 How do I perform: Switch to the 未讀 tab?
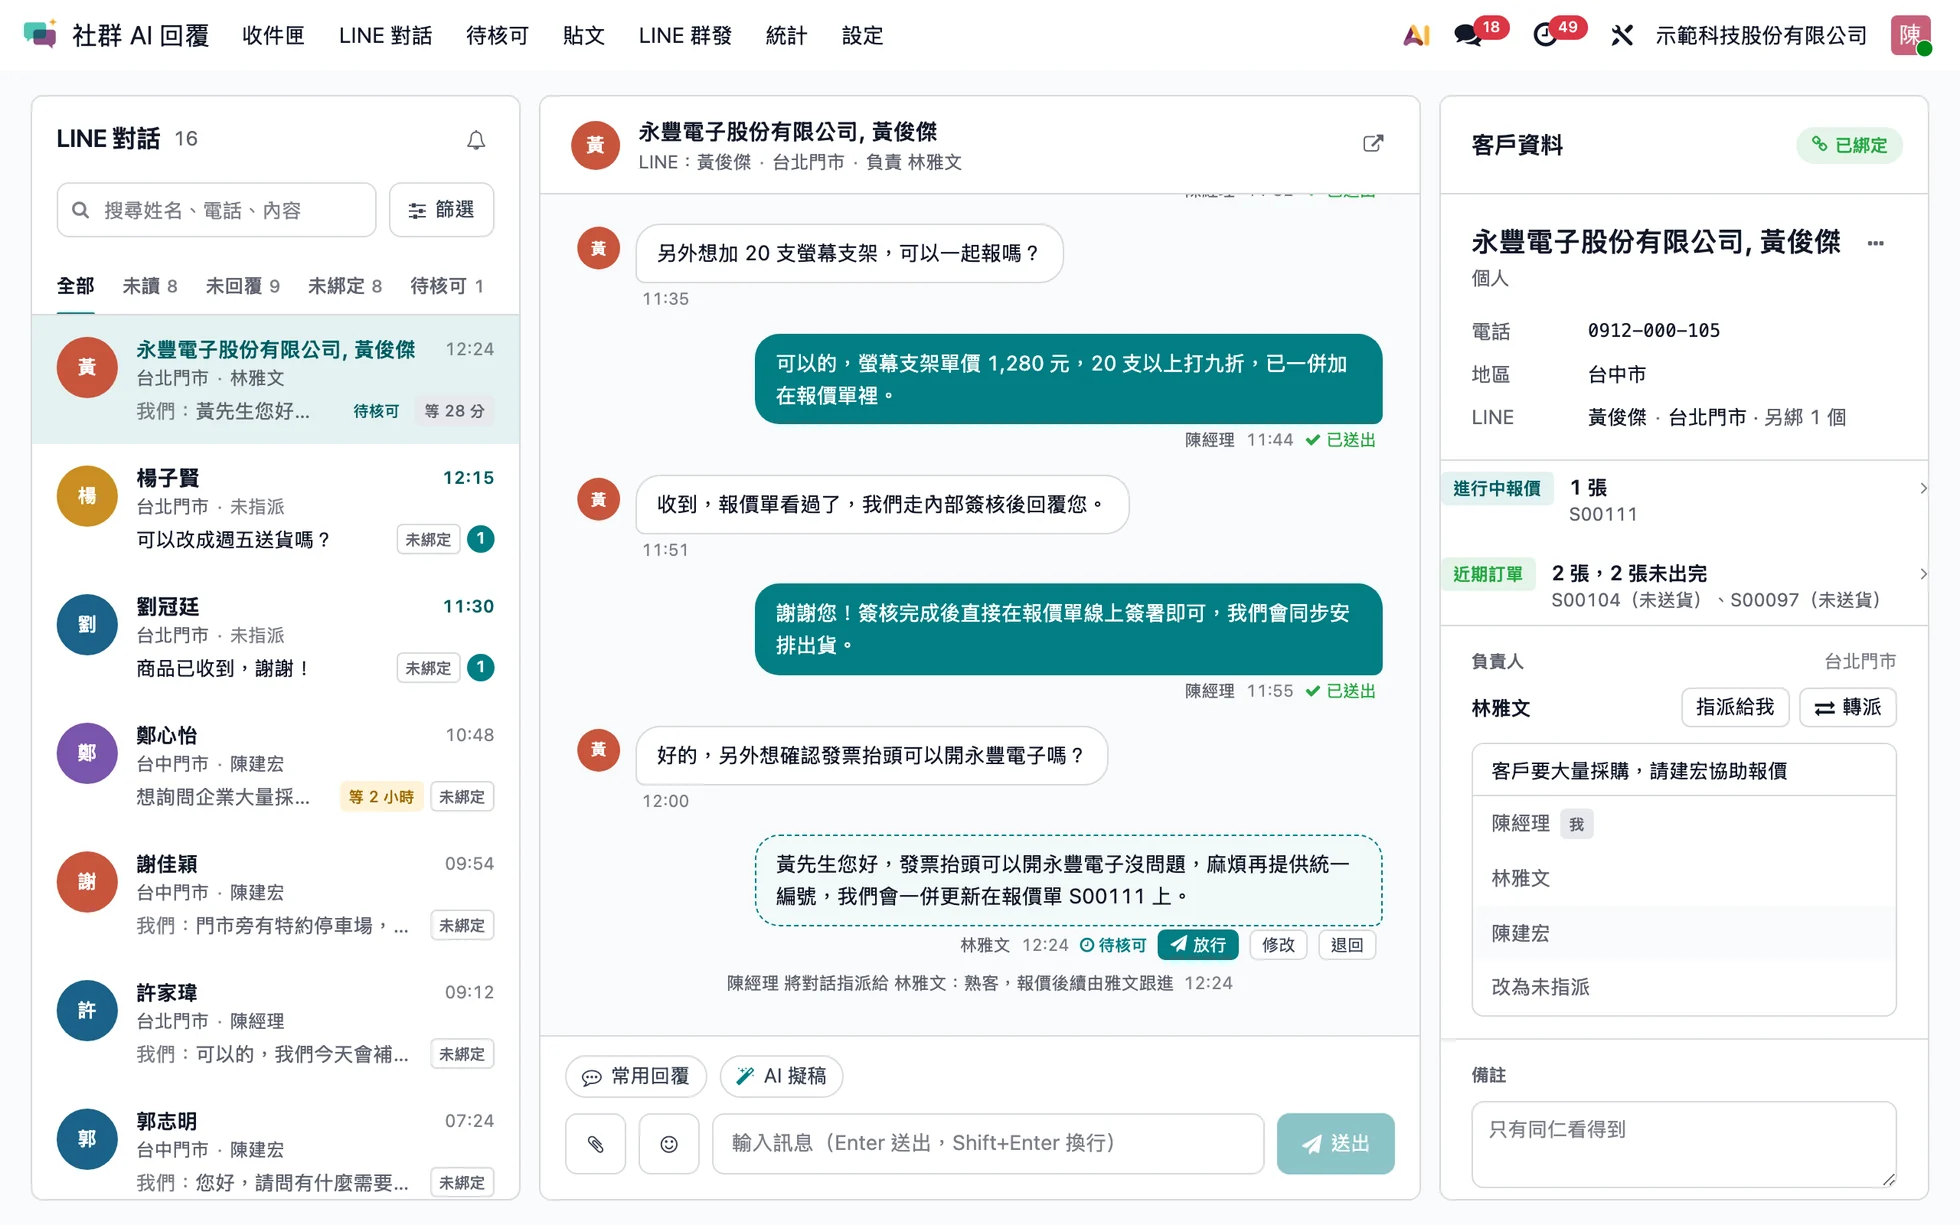(x=150, y=286)
